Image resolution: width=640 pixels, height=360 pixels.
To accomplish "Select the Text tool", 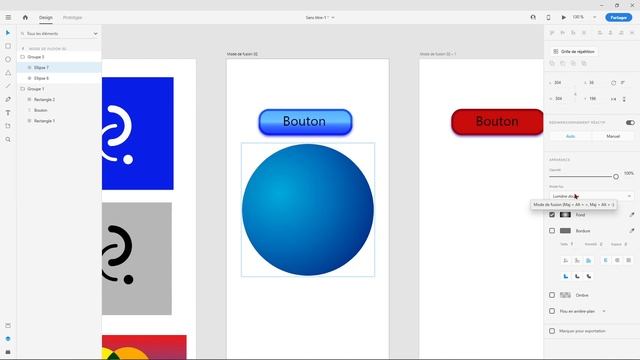I will point(8,113).
